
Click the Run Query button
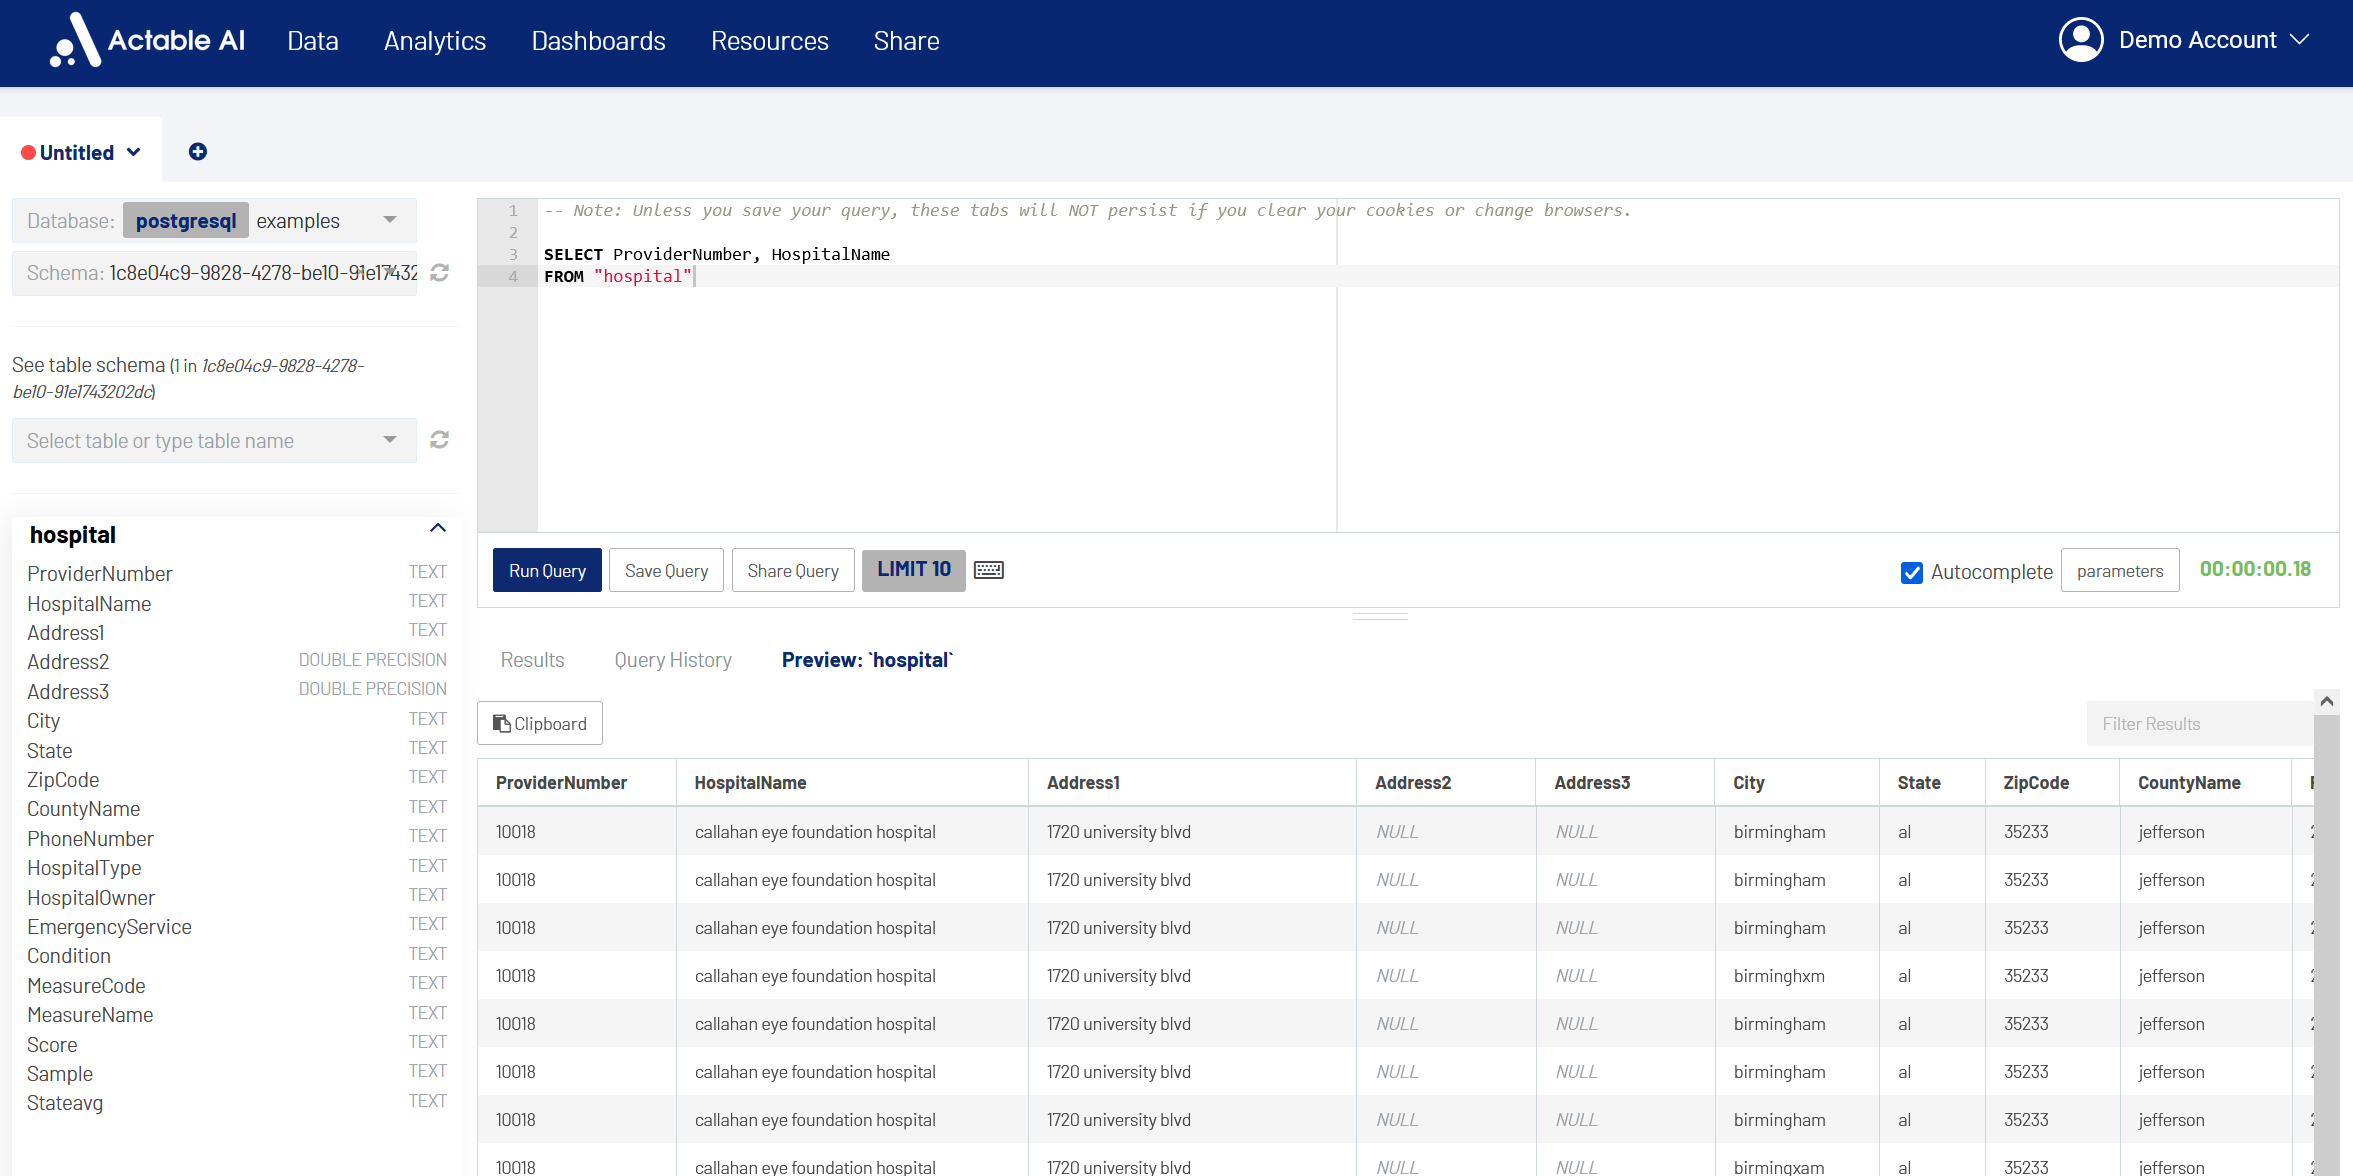pyautogui.click(x=547, y=570)
